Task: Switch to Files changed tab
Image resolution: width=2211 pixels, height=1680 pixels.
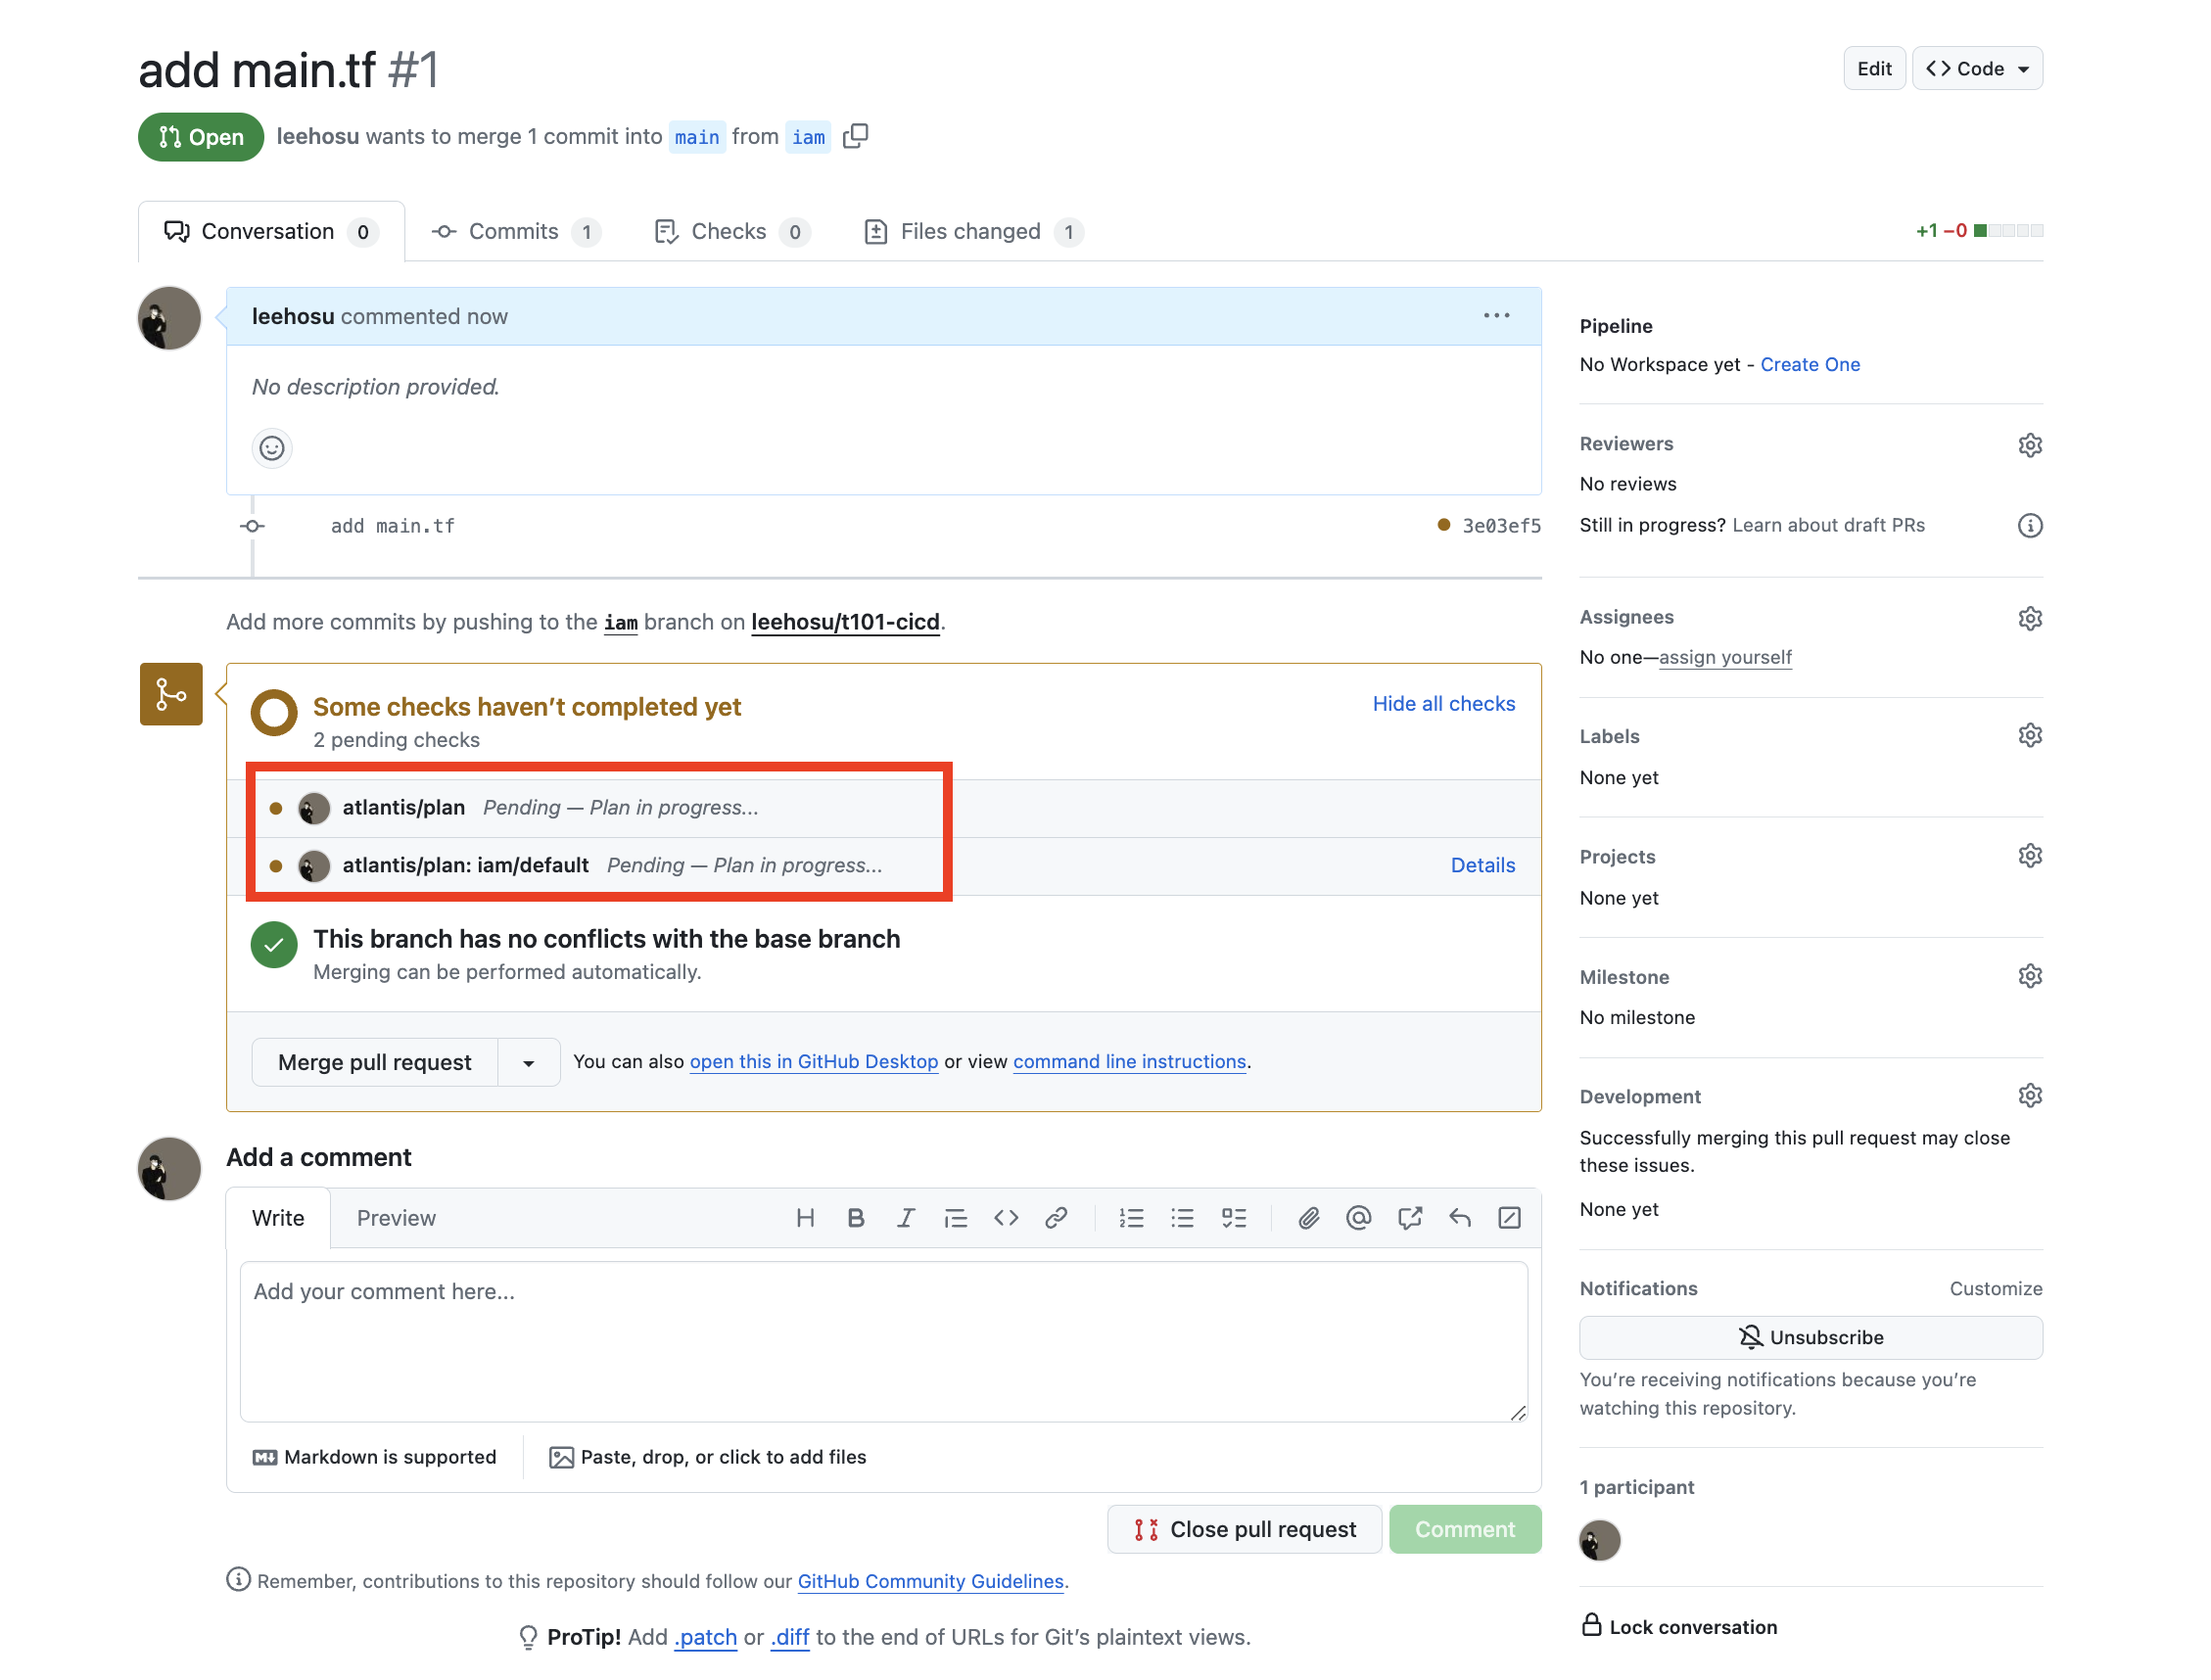Action: tap(971, 232)
